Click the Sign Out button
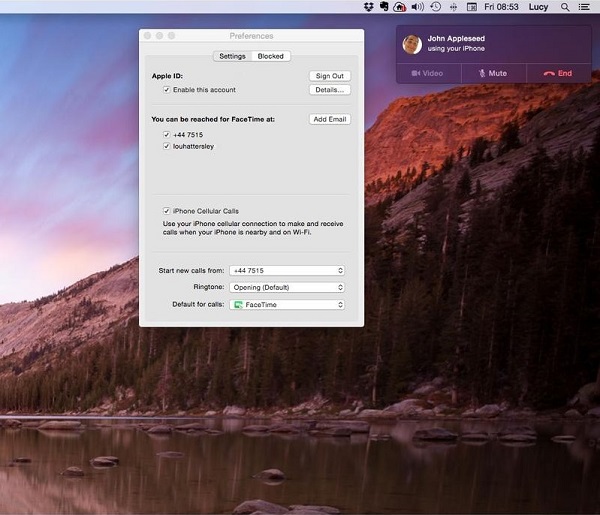 (x=329, y=76)
